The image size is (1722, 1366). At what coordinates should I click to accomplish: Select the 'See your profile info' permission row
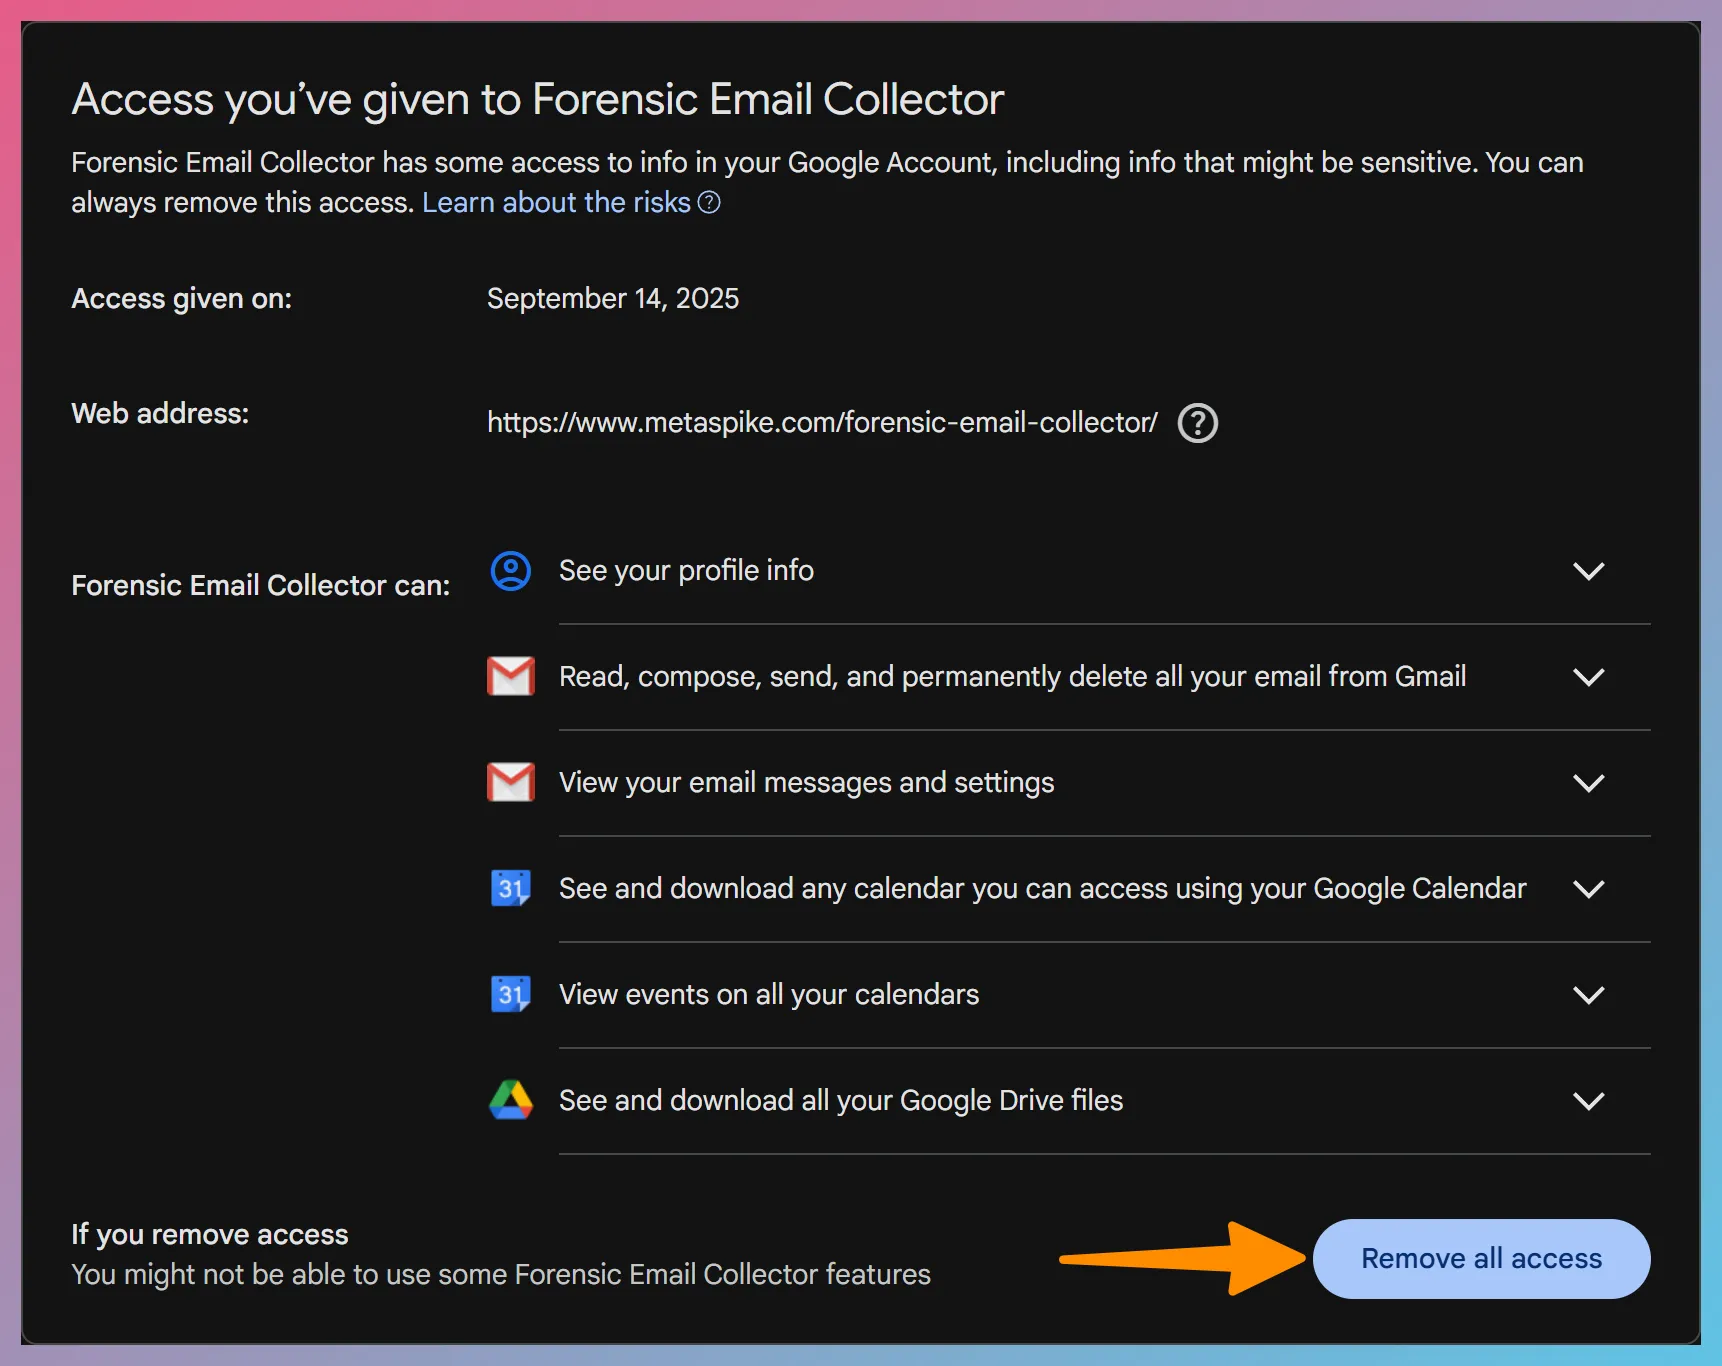click(x=687, y=571)
